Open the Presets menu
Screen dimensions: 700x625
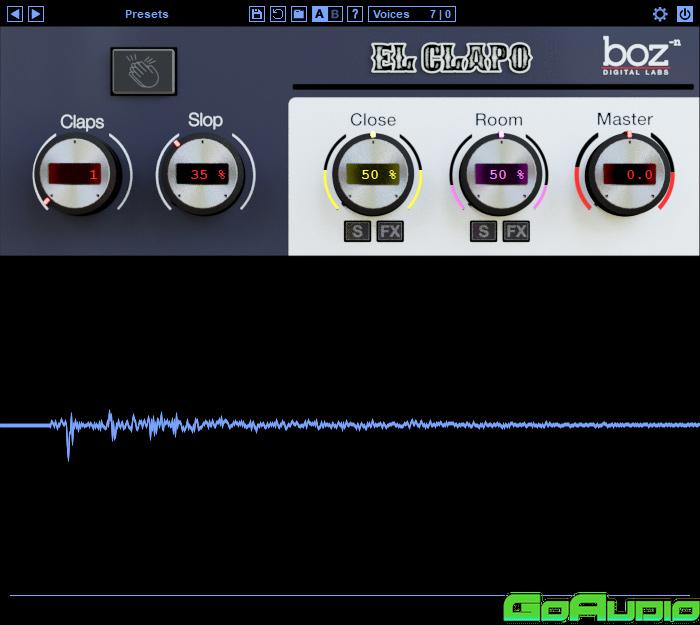point(146,14)
